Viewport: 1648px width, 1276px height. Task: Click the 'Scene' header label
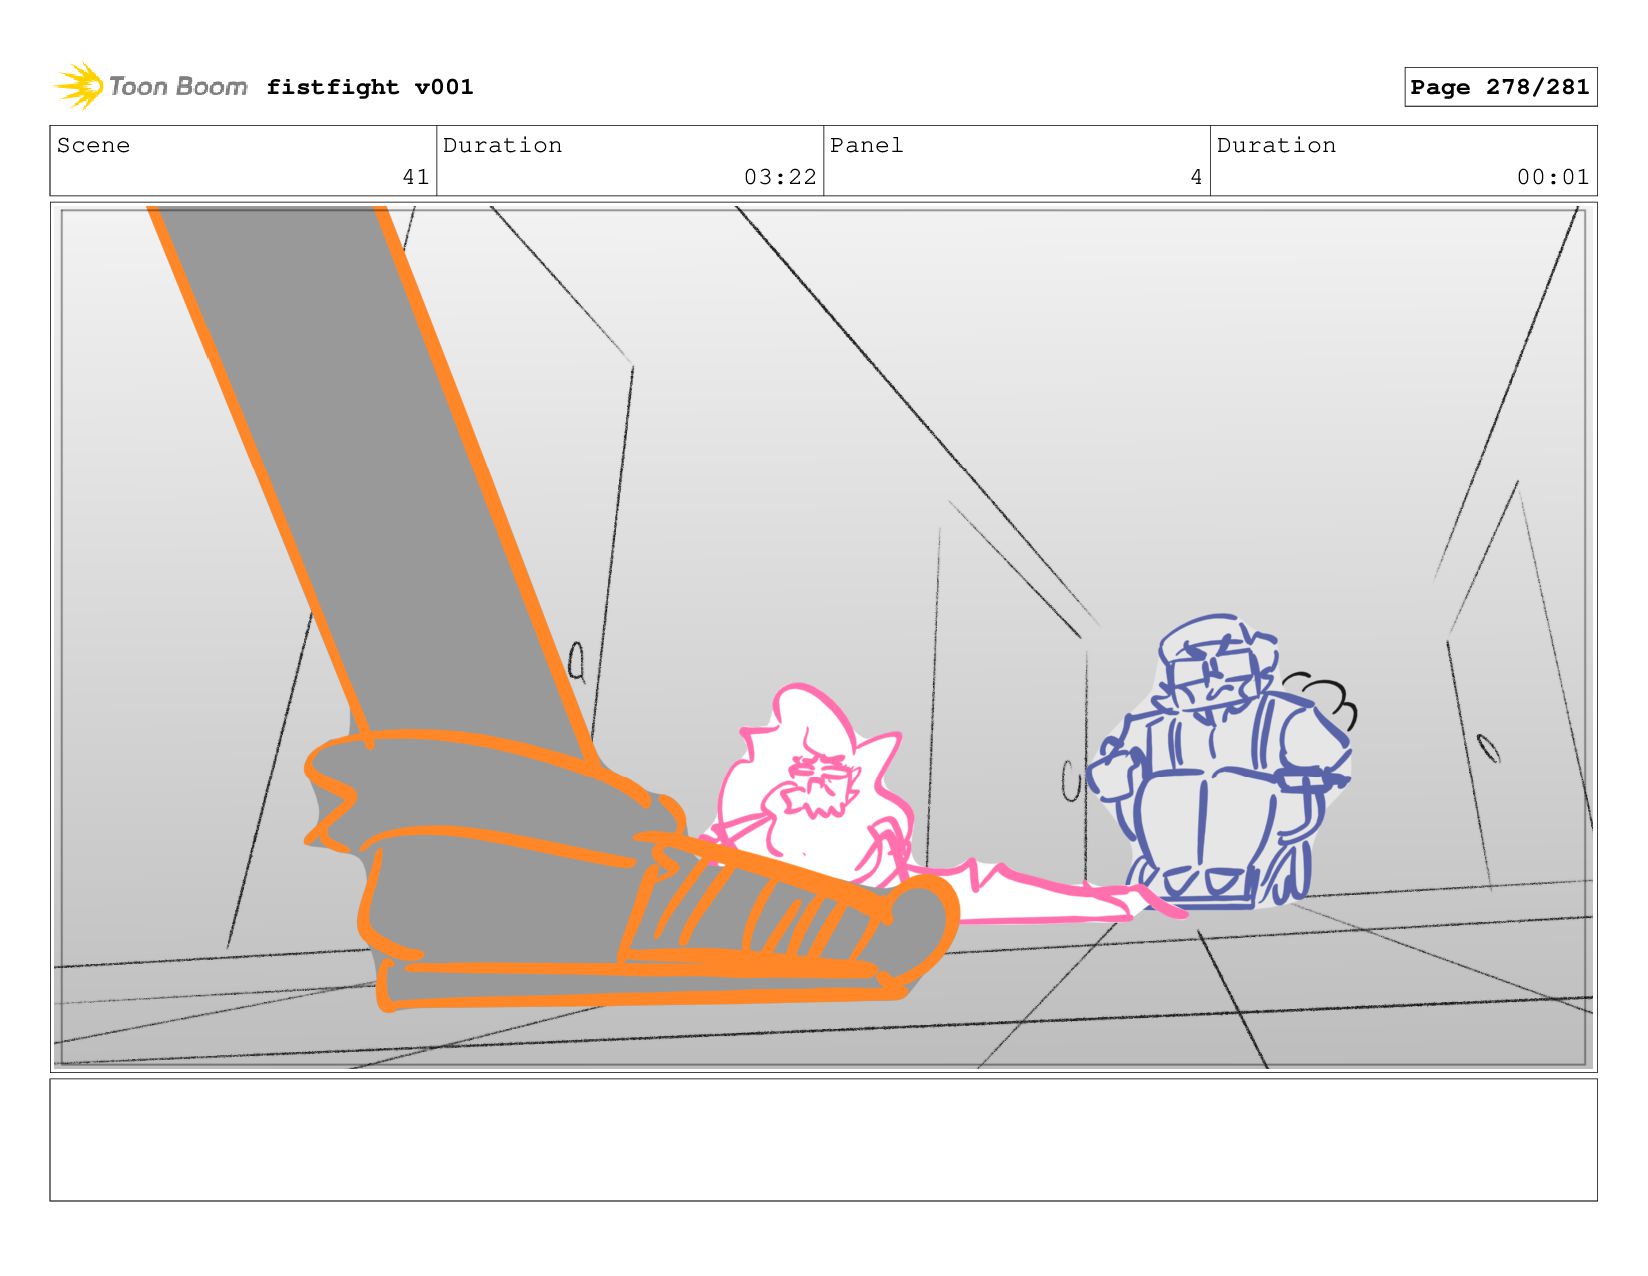point(93,145)
